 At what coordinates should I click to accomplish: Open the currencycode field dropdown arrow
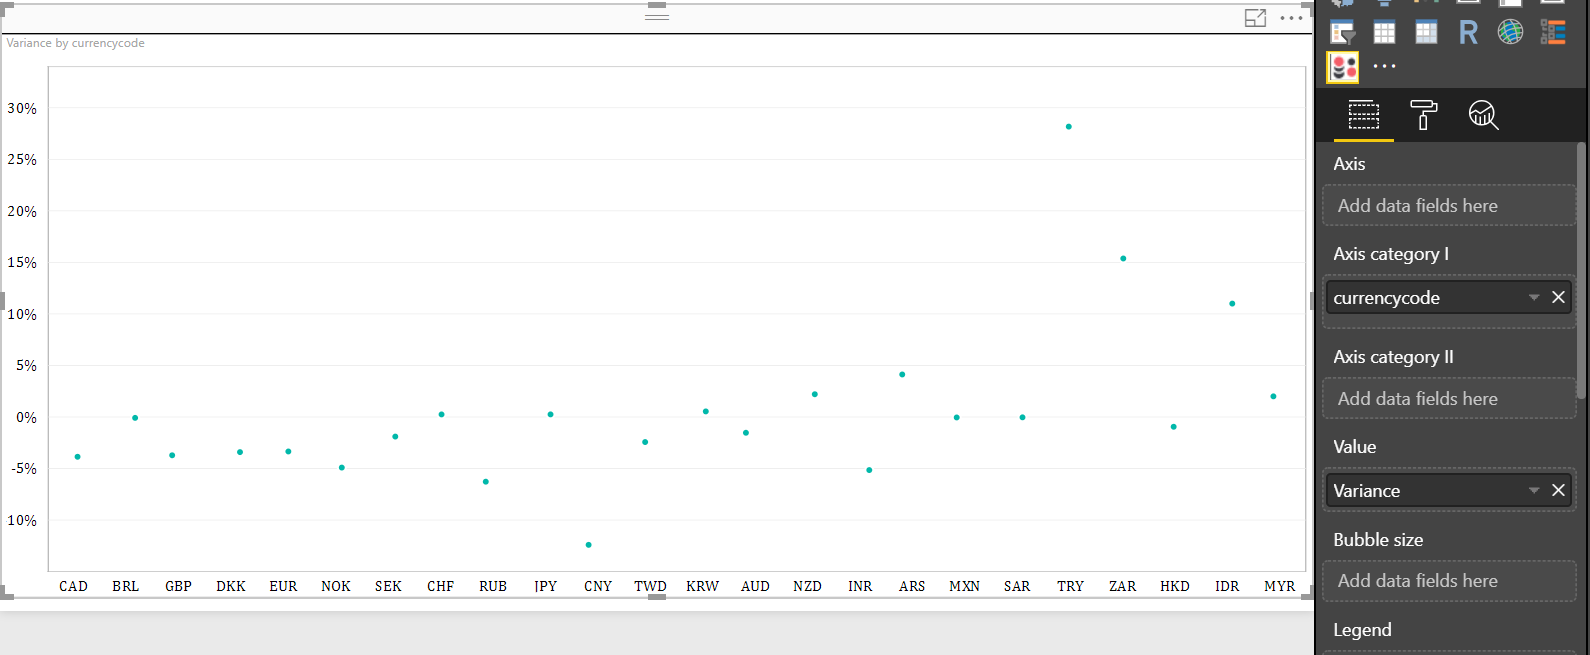coord(1534,297)
